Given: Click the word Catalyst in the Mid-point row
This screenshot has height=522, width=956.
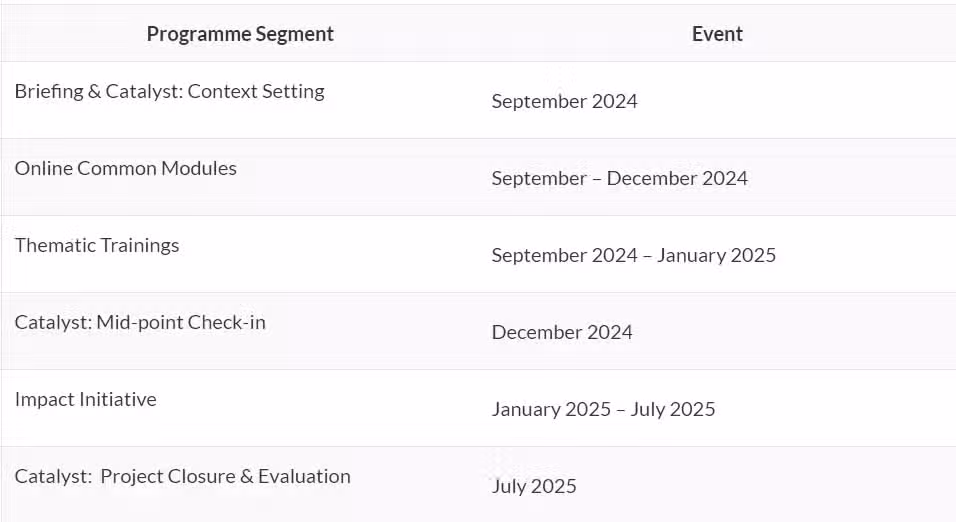Looking at the screenshot, I should tap(53, 323).
